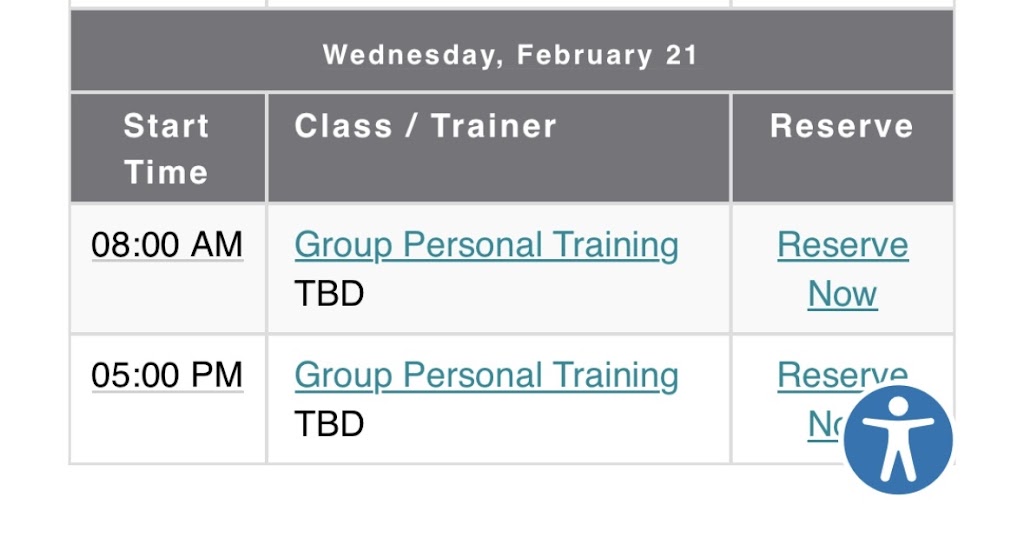Screen dimensions: 1024x558
Task: Click the Wednesday, February 21 date header
Action: (510, 54)
